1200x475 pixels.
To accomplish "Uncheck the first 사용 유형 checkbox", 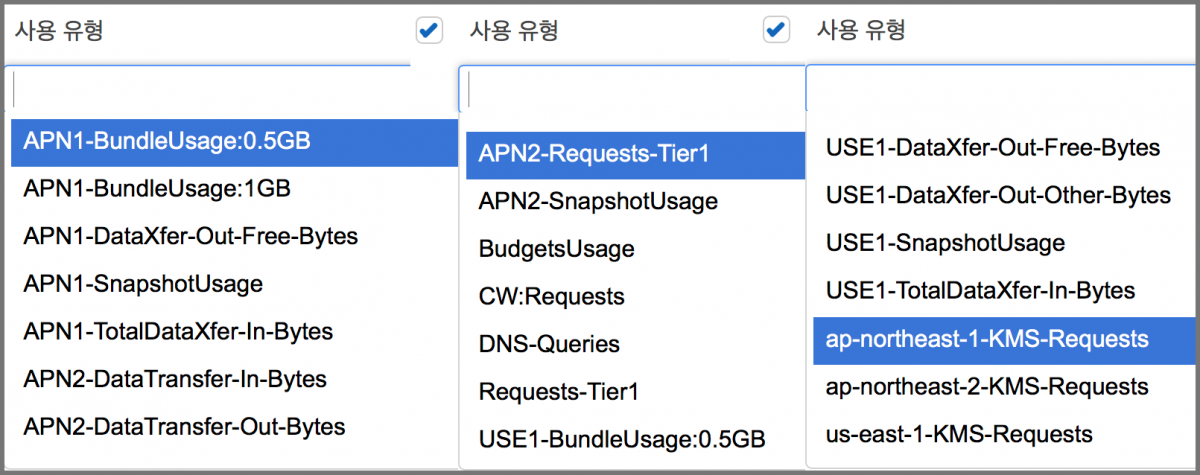I will coord(429,31).
